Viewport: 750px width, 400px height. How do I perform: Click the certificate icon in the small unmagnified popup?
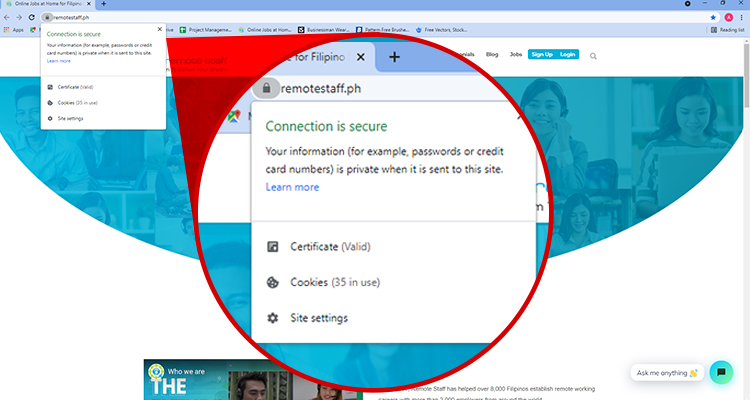point(50,87)
